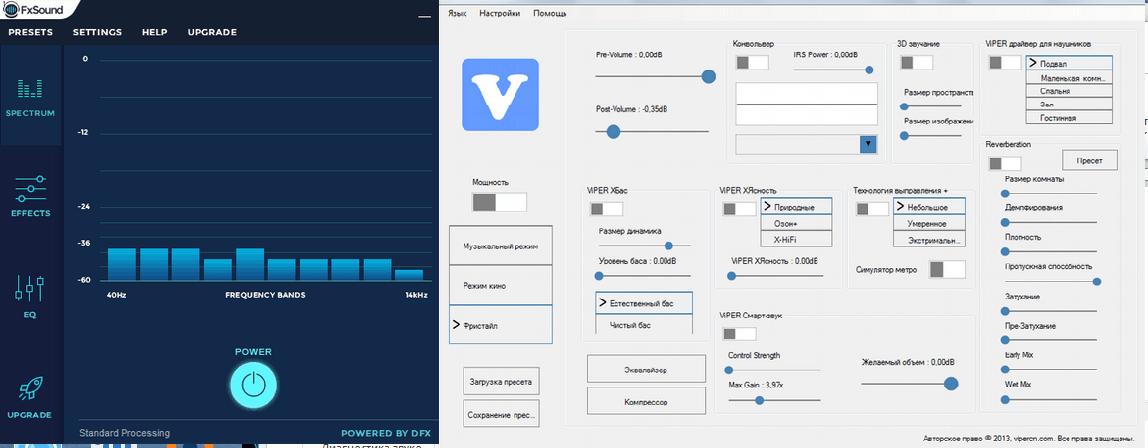Open the Конвольвер dropdown arrow
Image resolution: width=1148 pixels, height=448 pixels.
coord(868,144)
